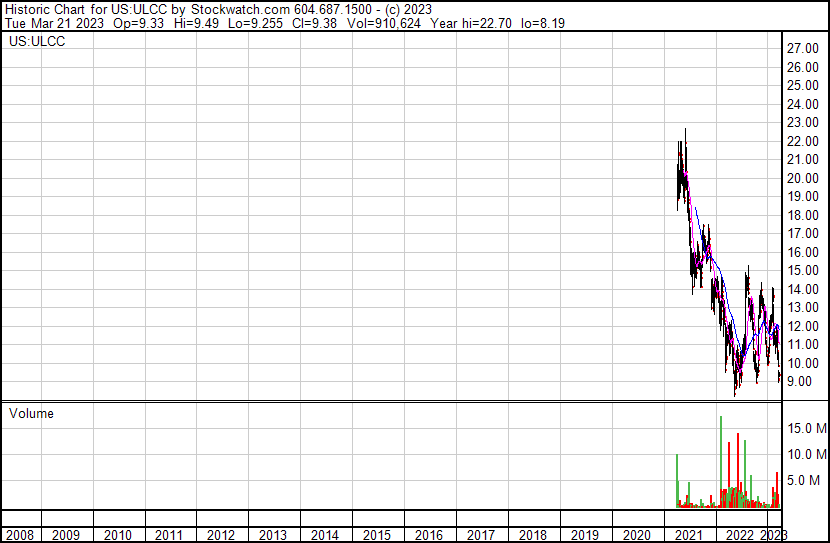This screenshot has height=543, width=830.
Task: Click the 15.00 price axis label
Action: coord(803,271)
